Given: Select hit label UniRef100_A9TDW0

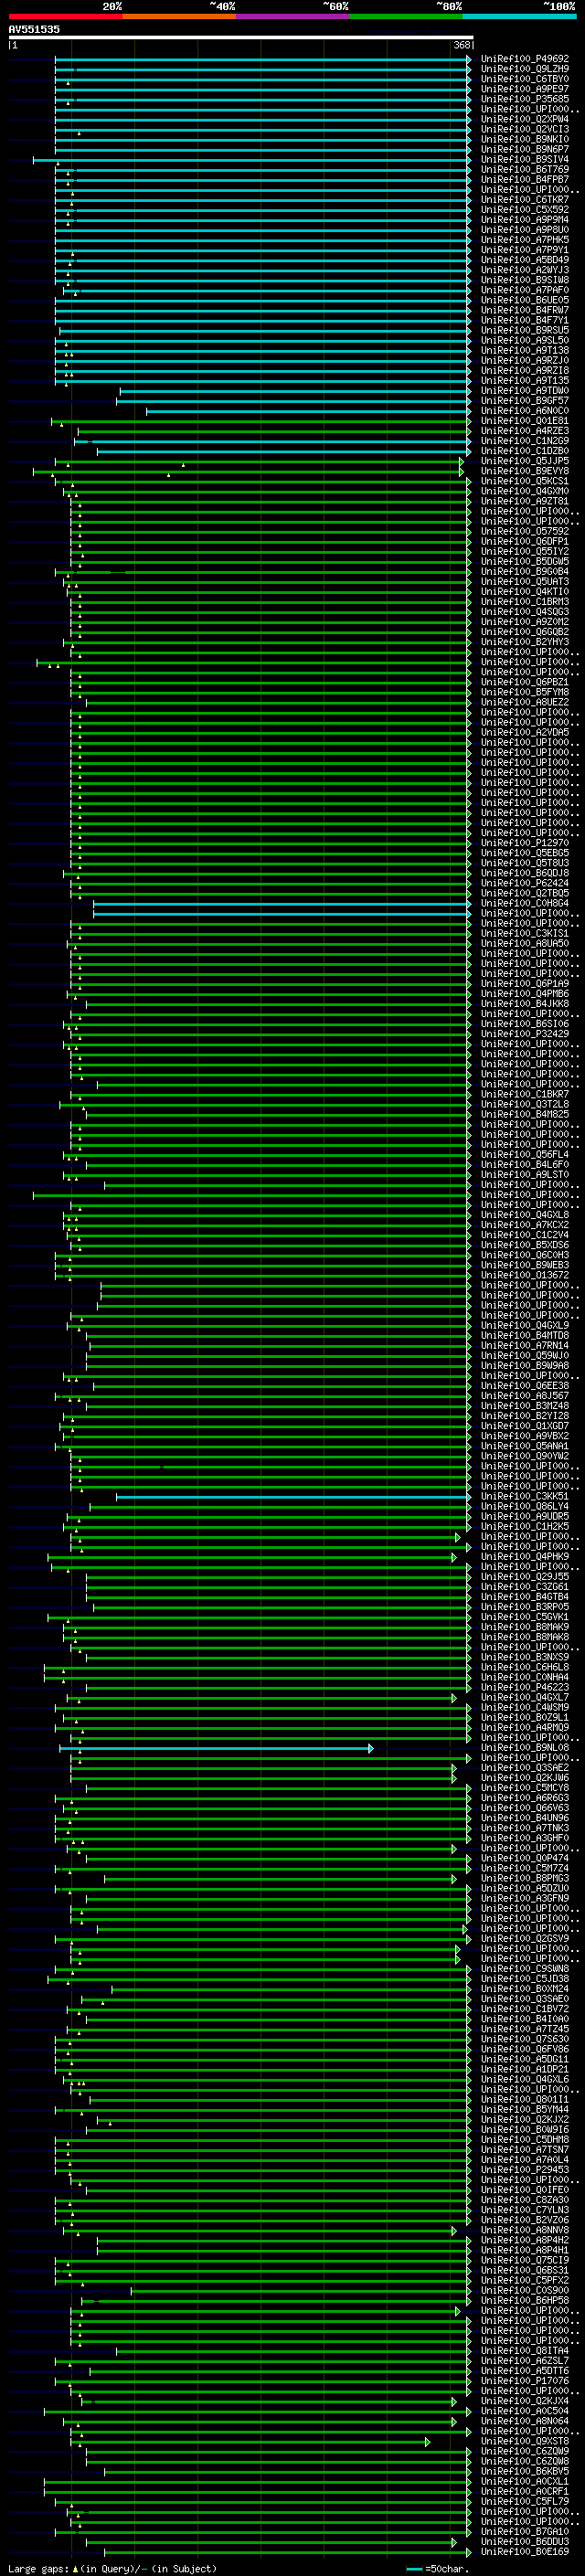Looking at the screenshot, I should [x=525, y=391].
